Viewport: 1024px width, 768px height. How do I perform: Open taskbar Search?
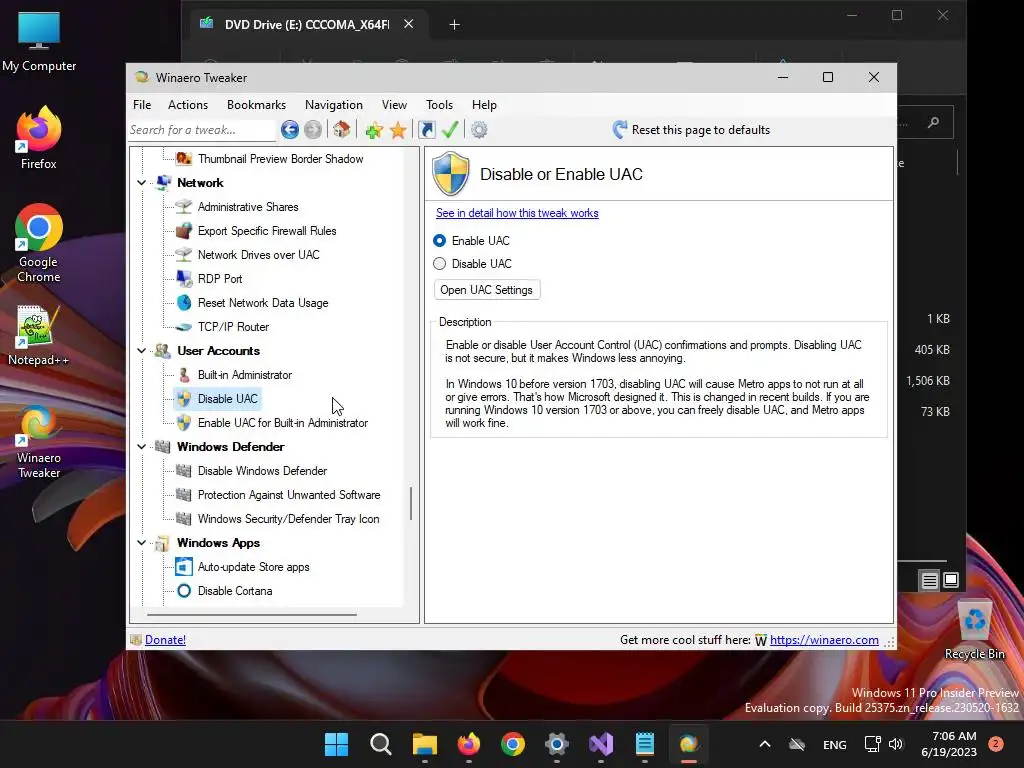381,744
